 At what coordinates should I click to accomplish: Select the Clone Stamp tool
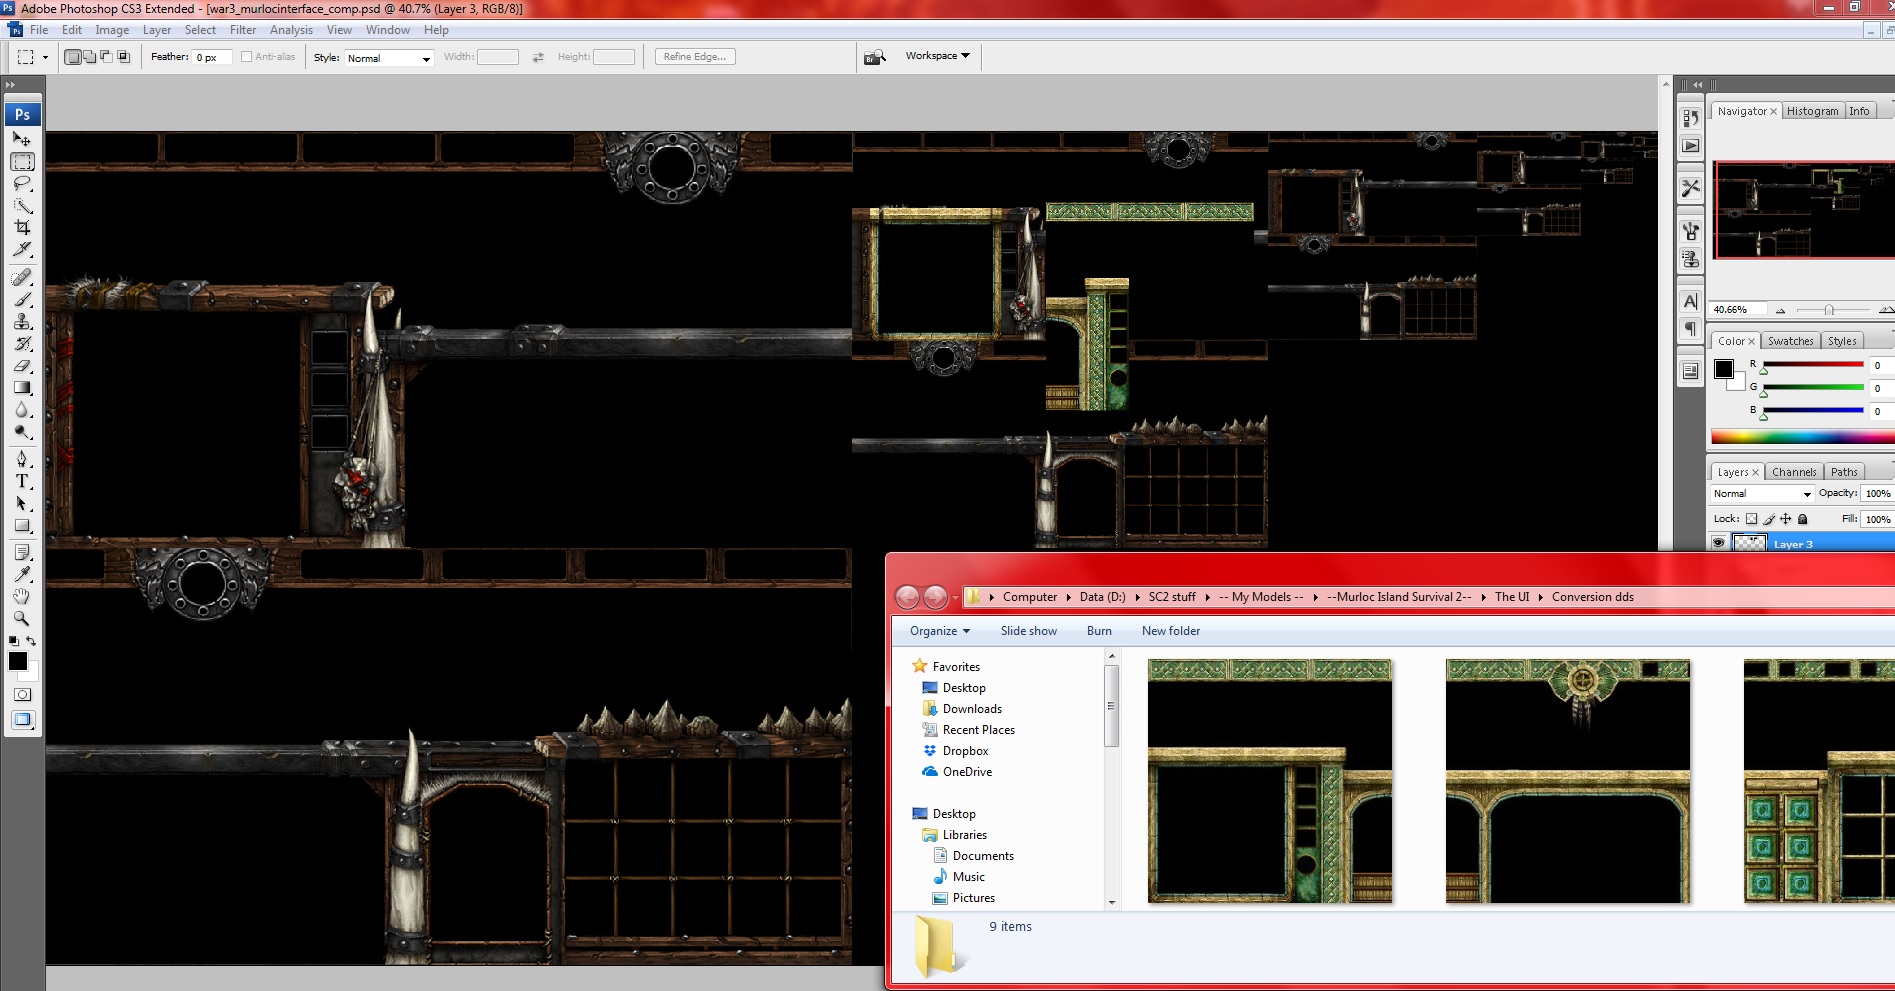pyautogui.click(x=22, y=321)
